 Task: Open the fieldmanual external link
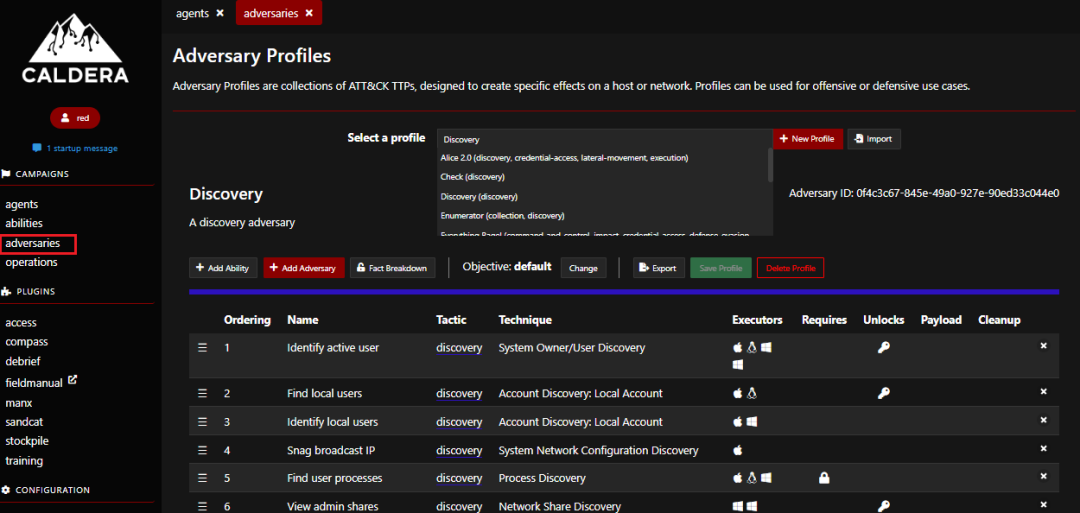[x=41, y=381]
